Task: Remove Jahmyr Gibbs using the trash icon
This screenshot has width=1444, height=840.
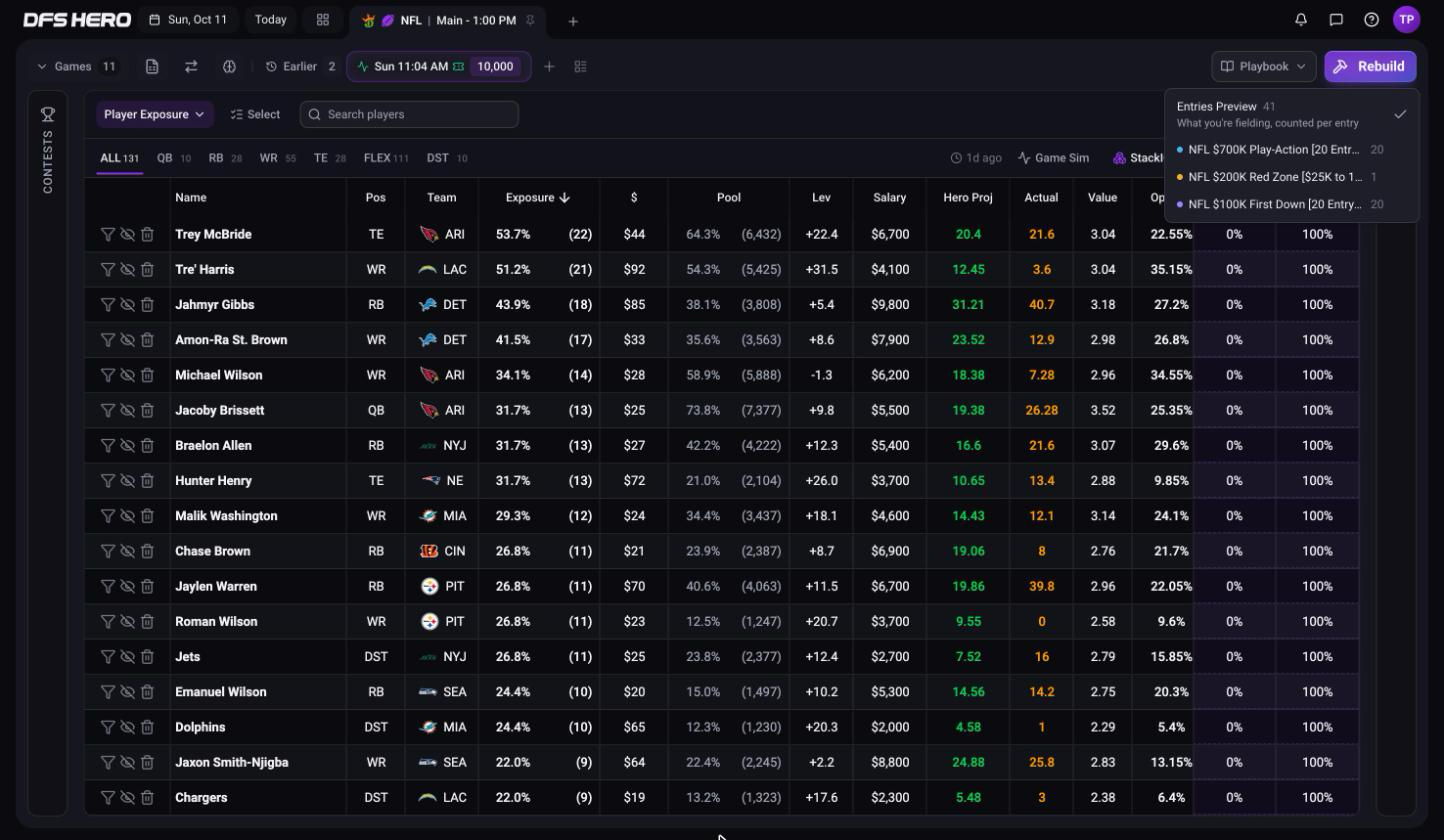Action: click(x=147, y=305)
